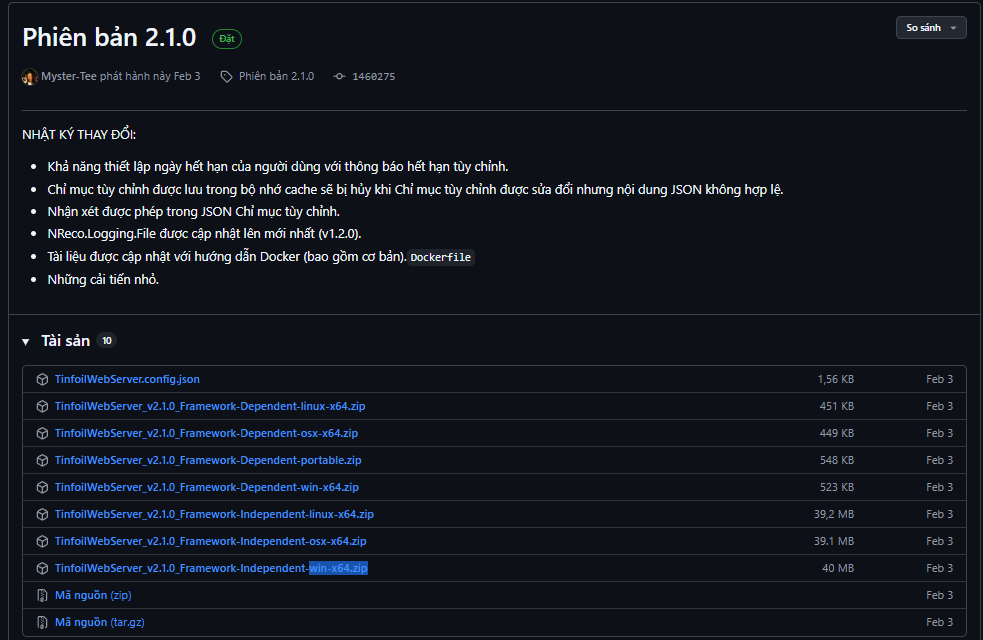This screenshot has width=983, height=640.
Task: Download TinfoilWebServer.config.json
Action: tap(127, 380)
